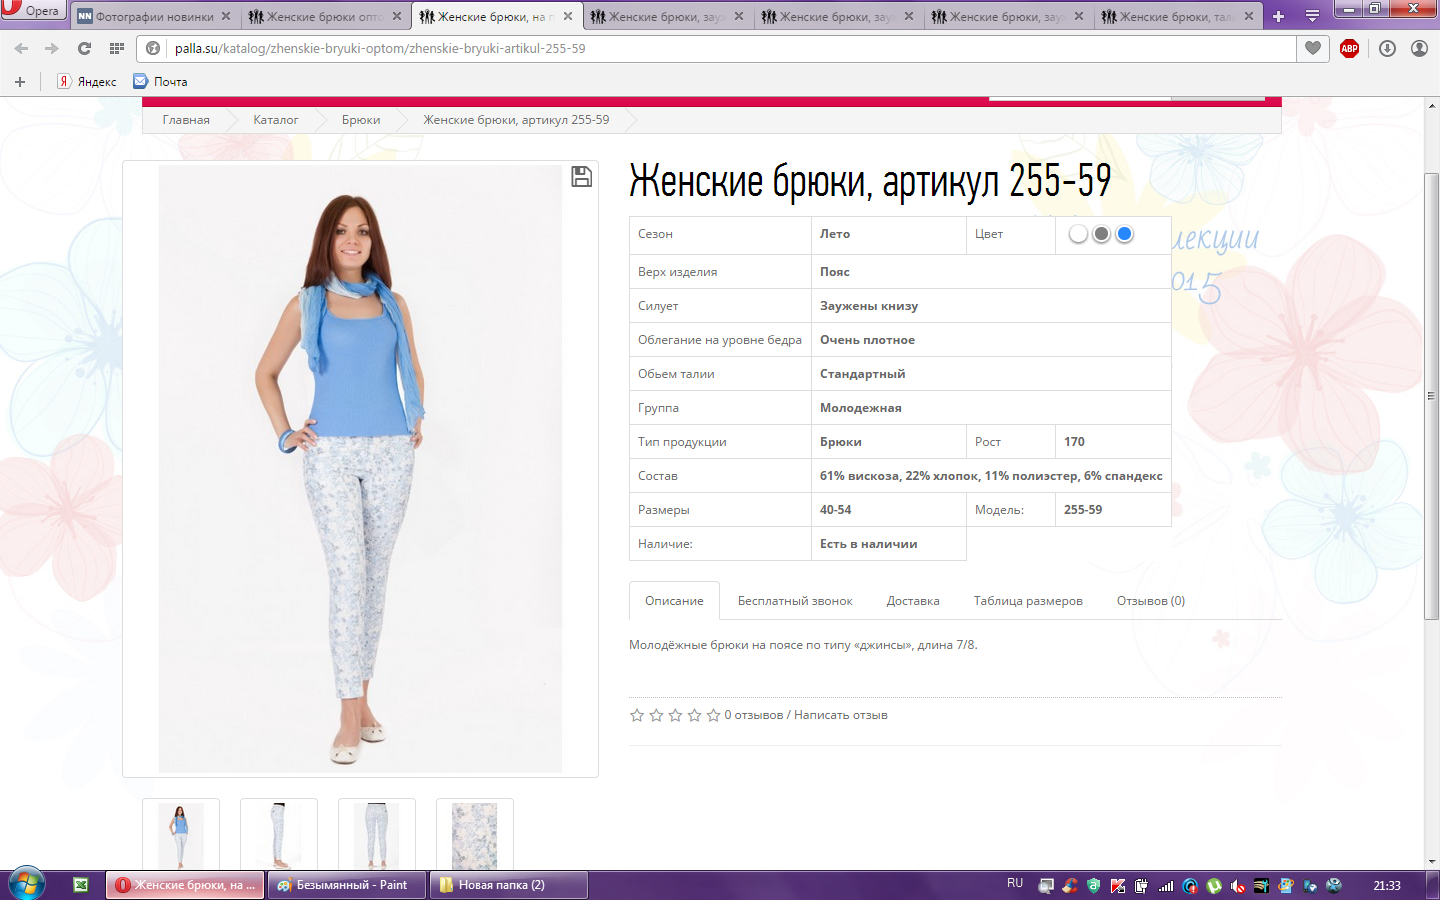Click the page vertical scrollbar thumb

1432,396
